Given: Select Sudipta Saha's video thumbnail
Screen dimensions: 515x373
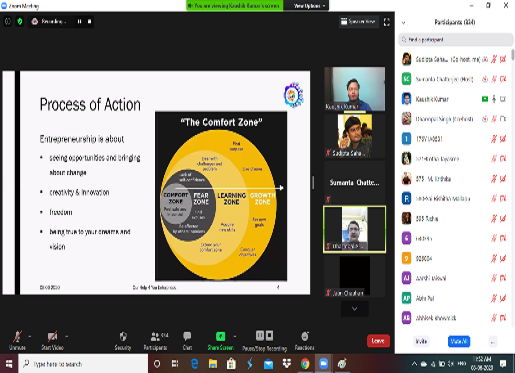Looking at the screenshot, I should tap(354, 136).
